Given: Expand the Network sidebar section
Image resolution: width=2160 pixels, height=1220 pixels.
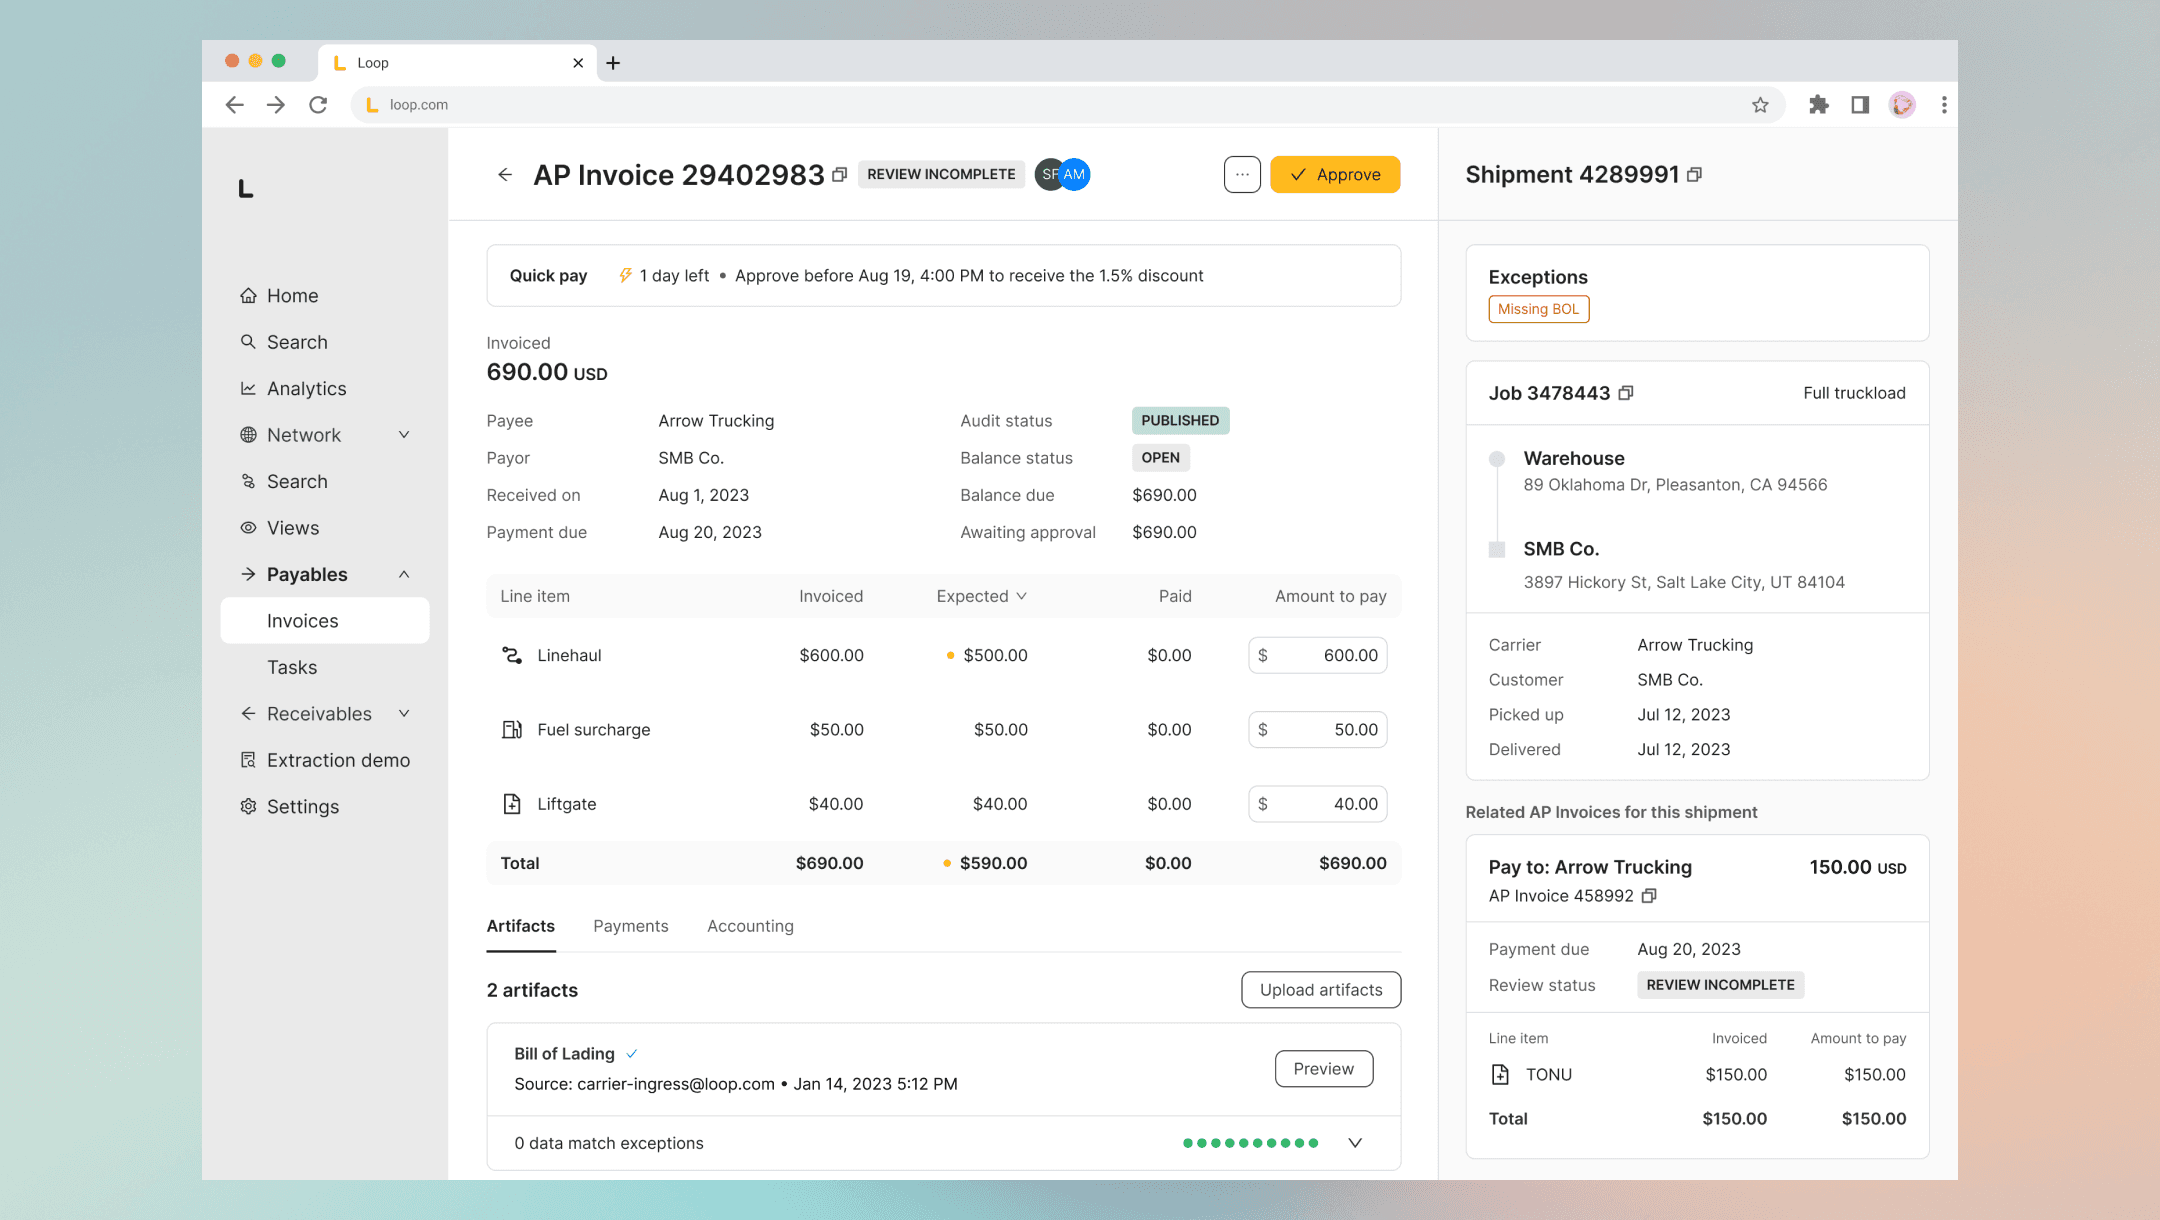Looking at the screenshot, I should coord(404,435).
